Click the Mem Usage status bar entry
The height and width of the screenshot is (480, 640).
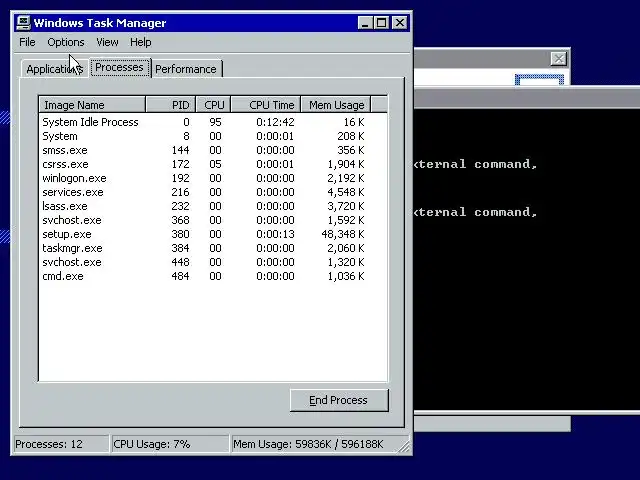tap(314, 444)
